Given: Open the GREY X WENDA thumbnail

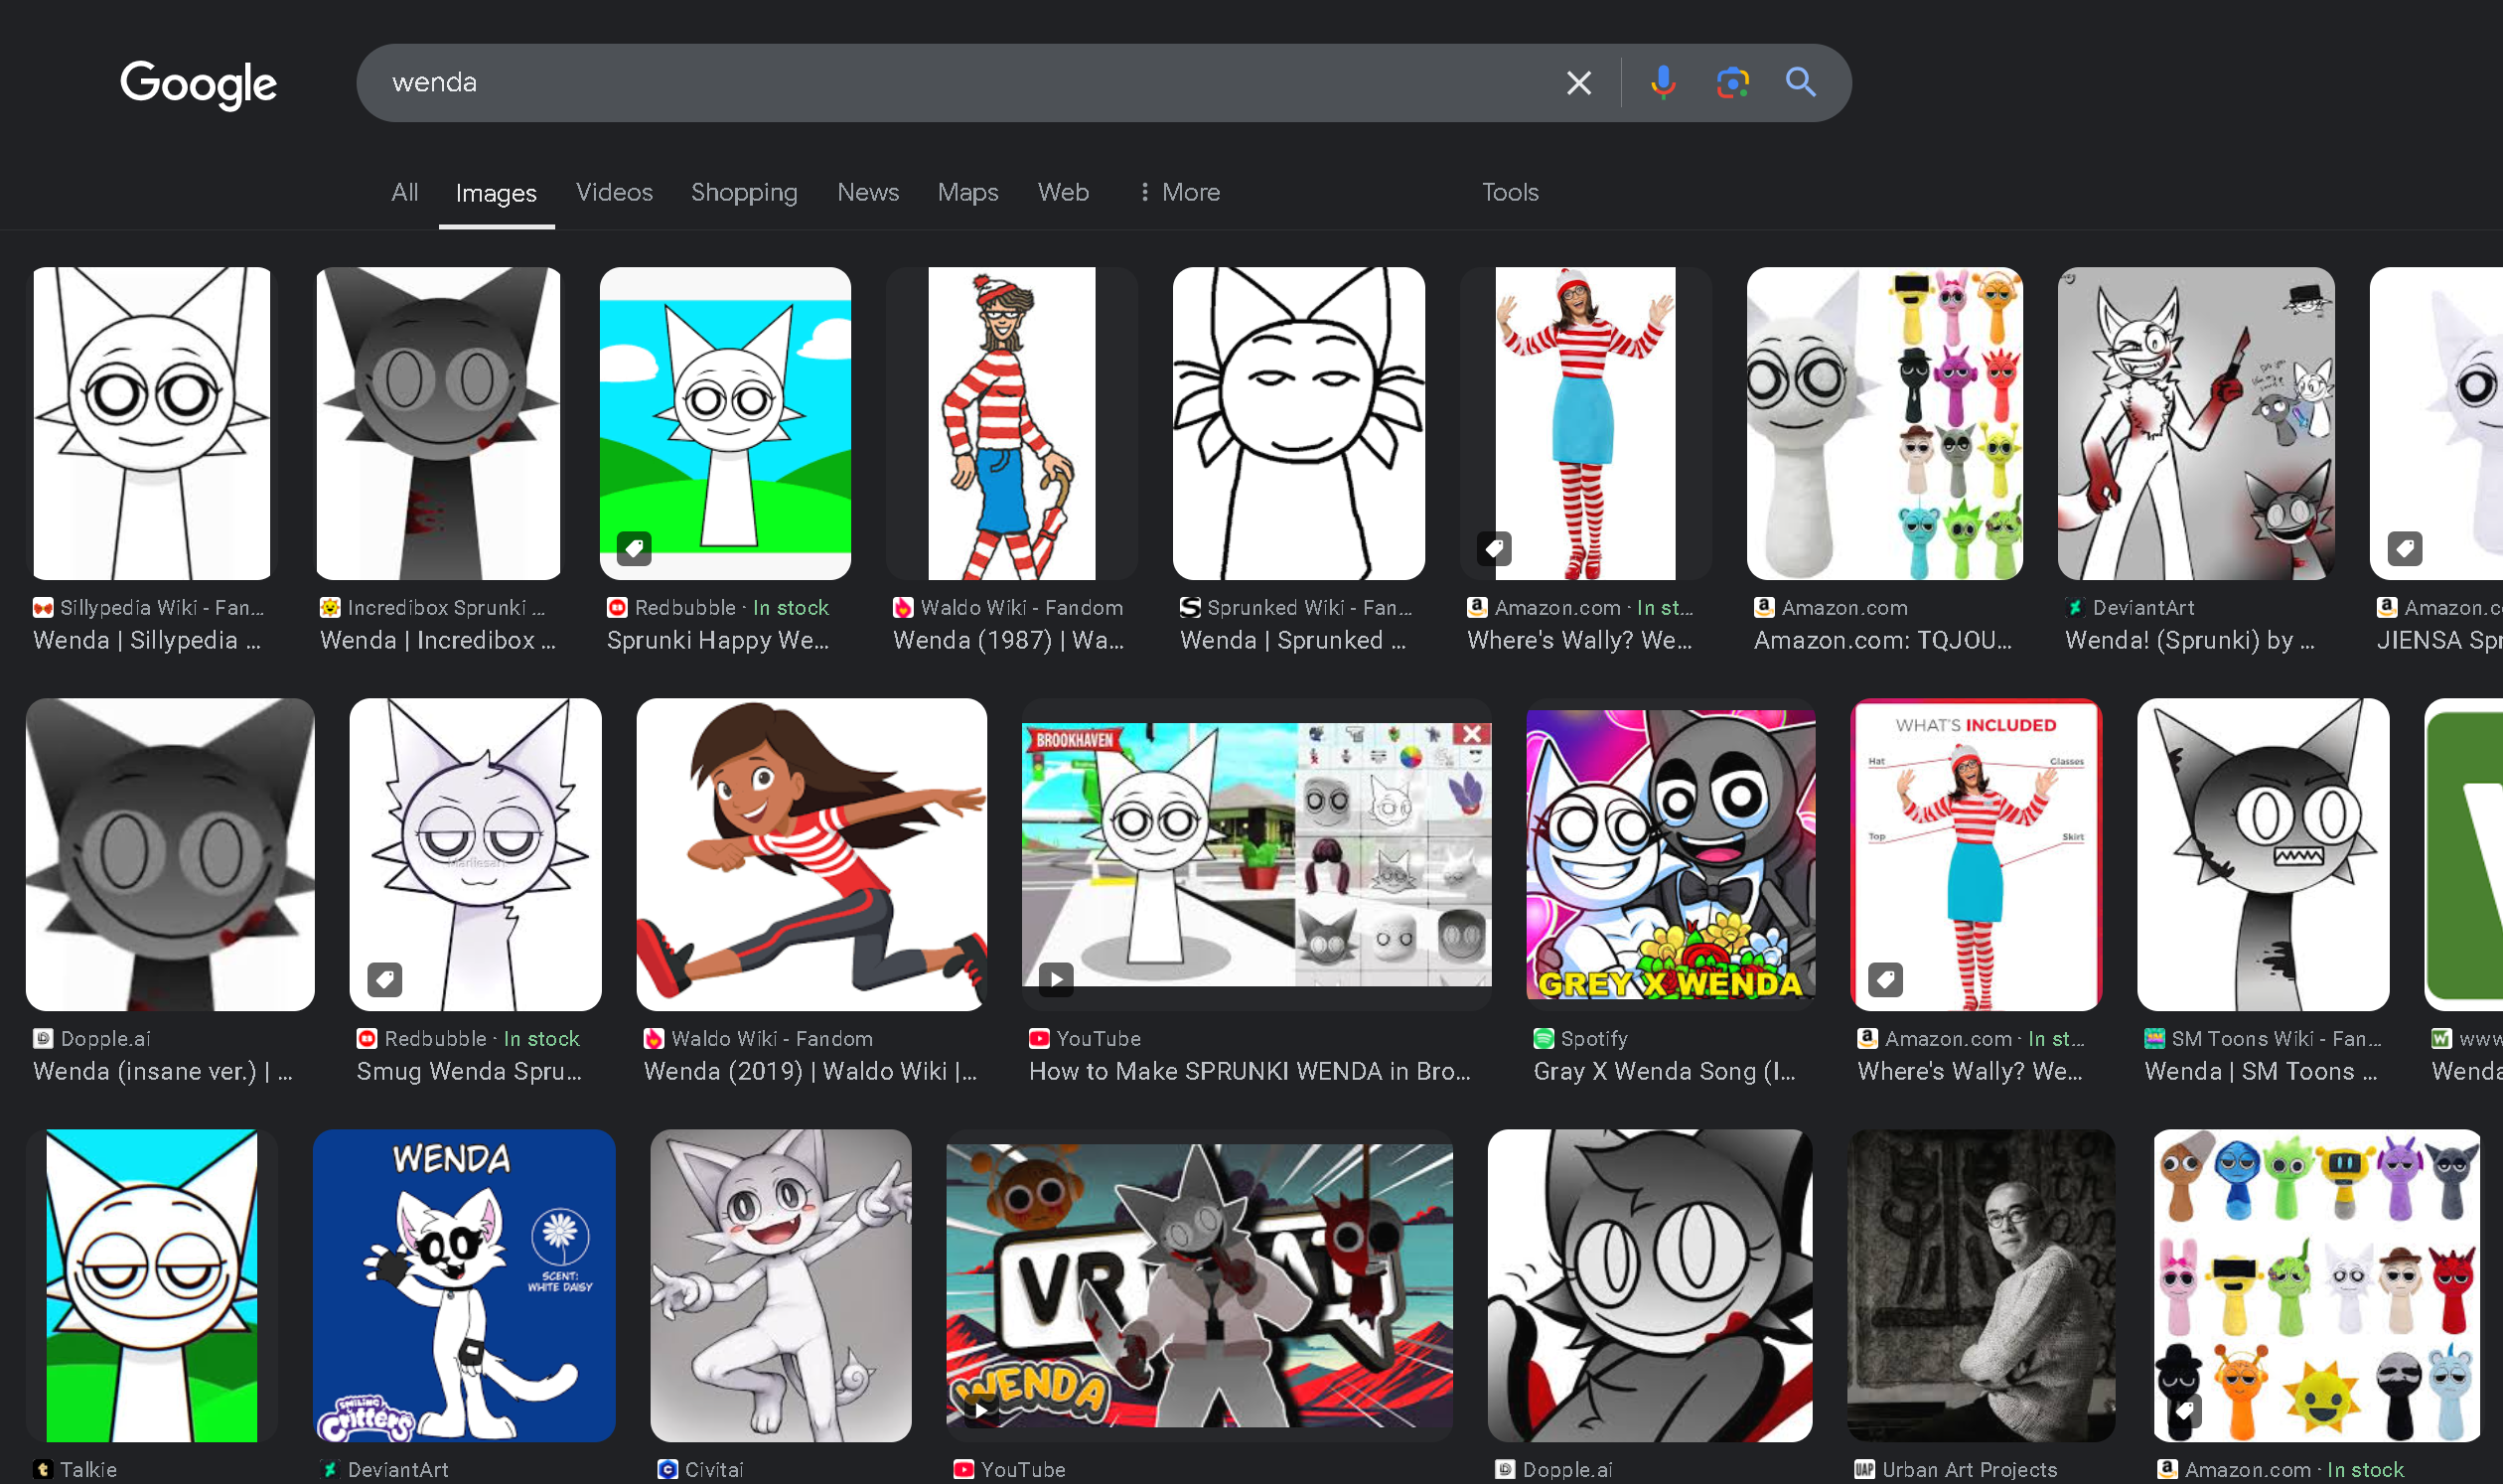Looking at the screenshot, I should coord(1670,854).
